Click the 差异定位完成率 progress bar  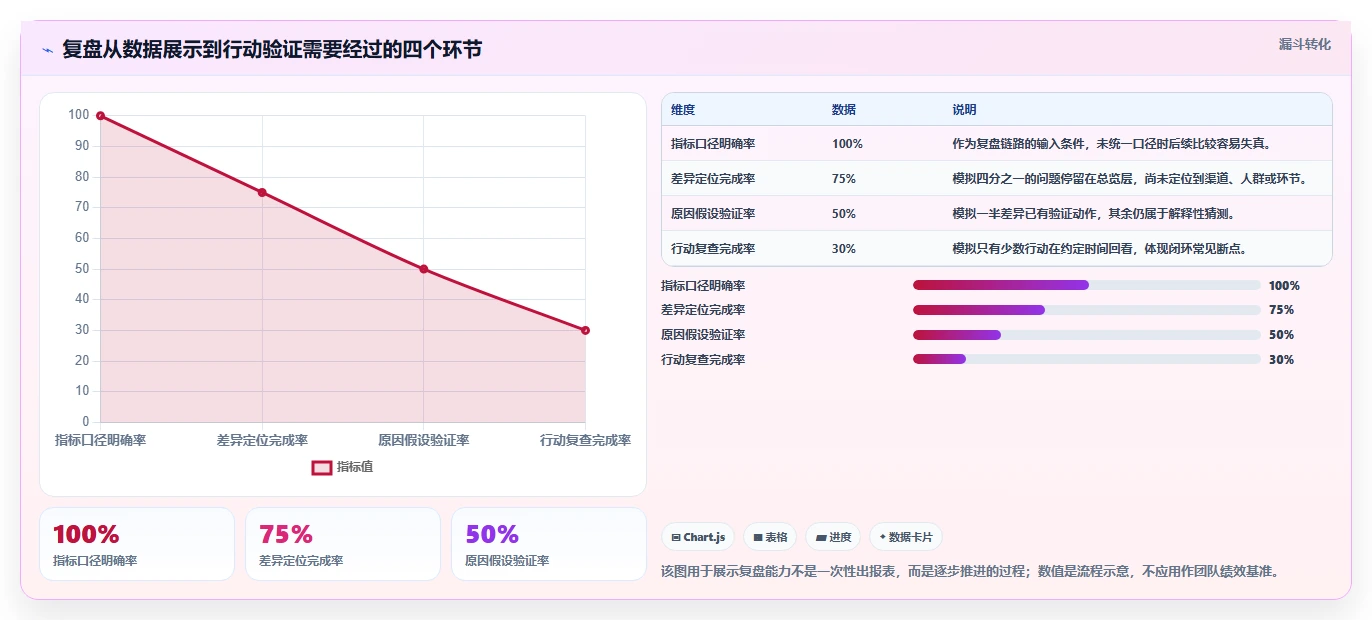point(1086,310)
